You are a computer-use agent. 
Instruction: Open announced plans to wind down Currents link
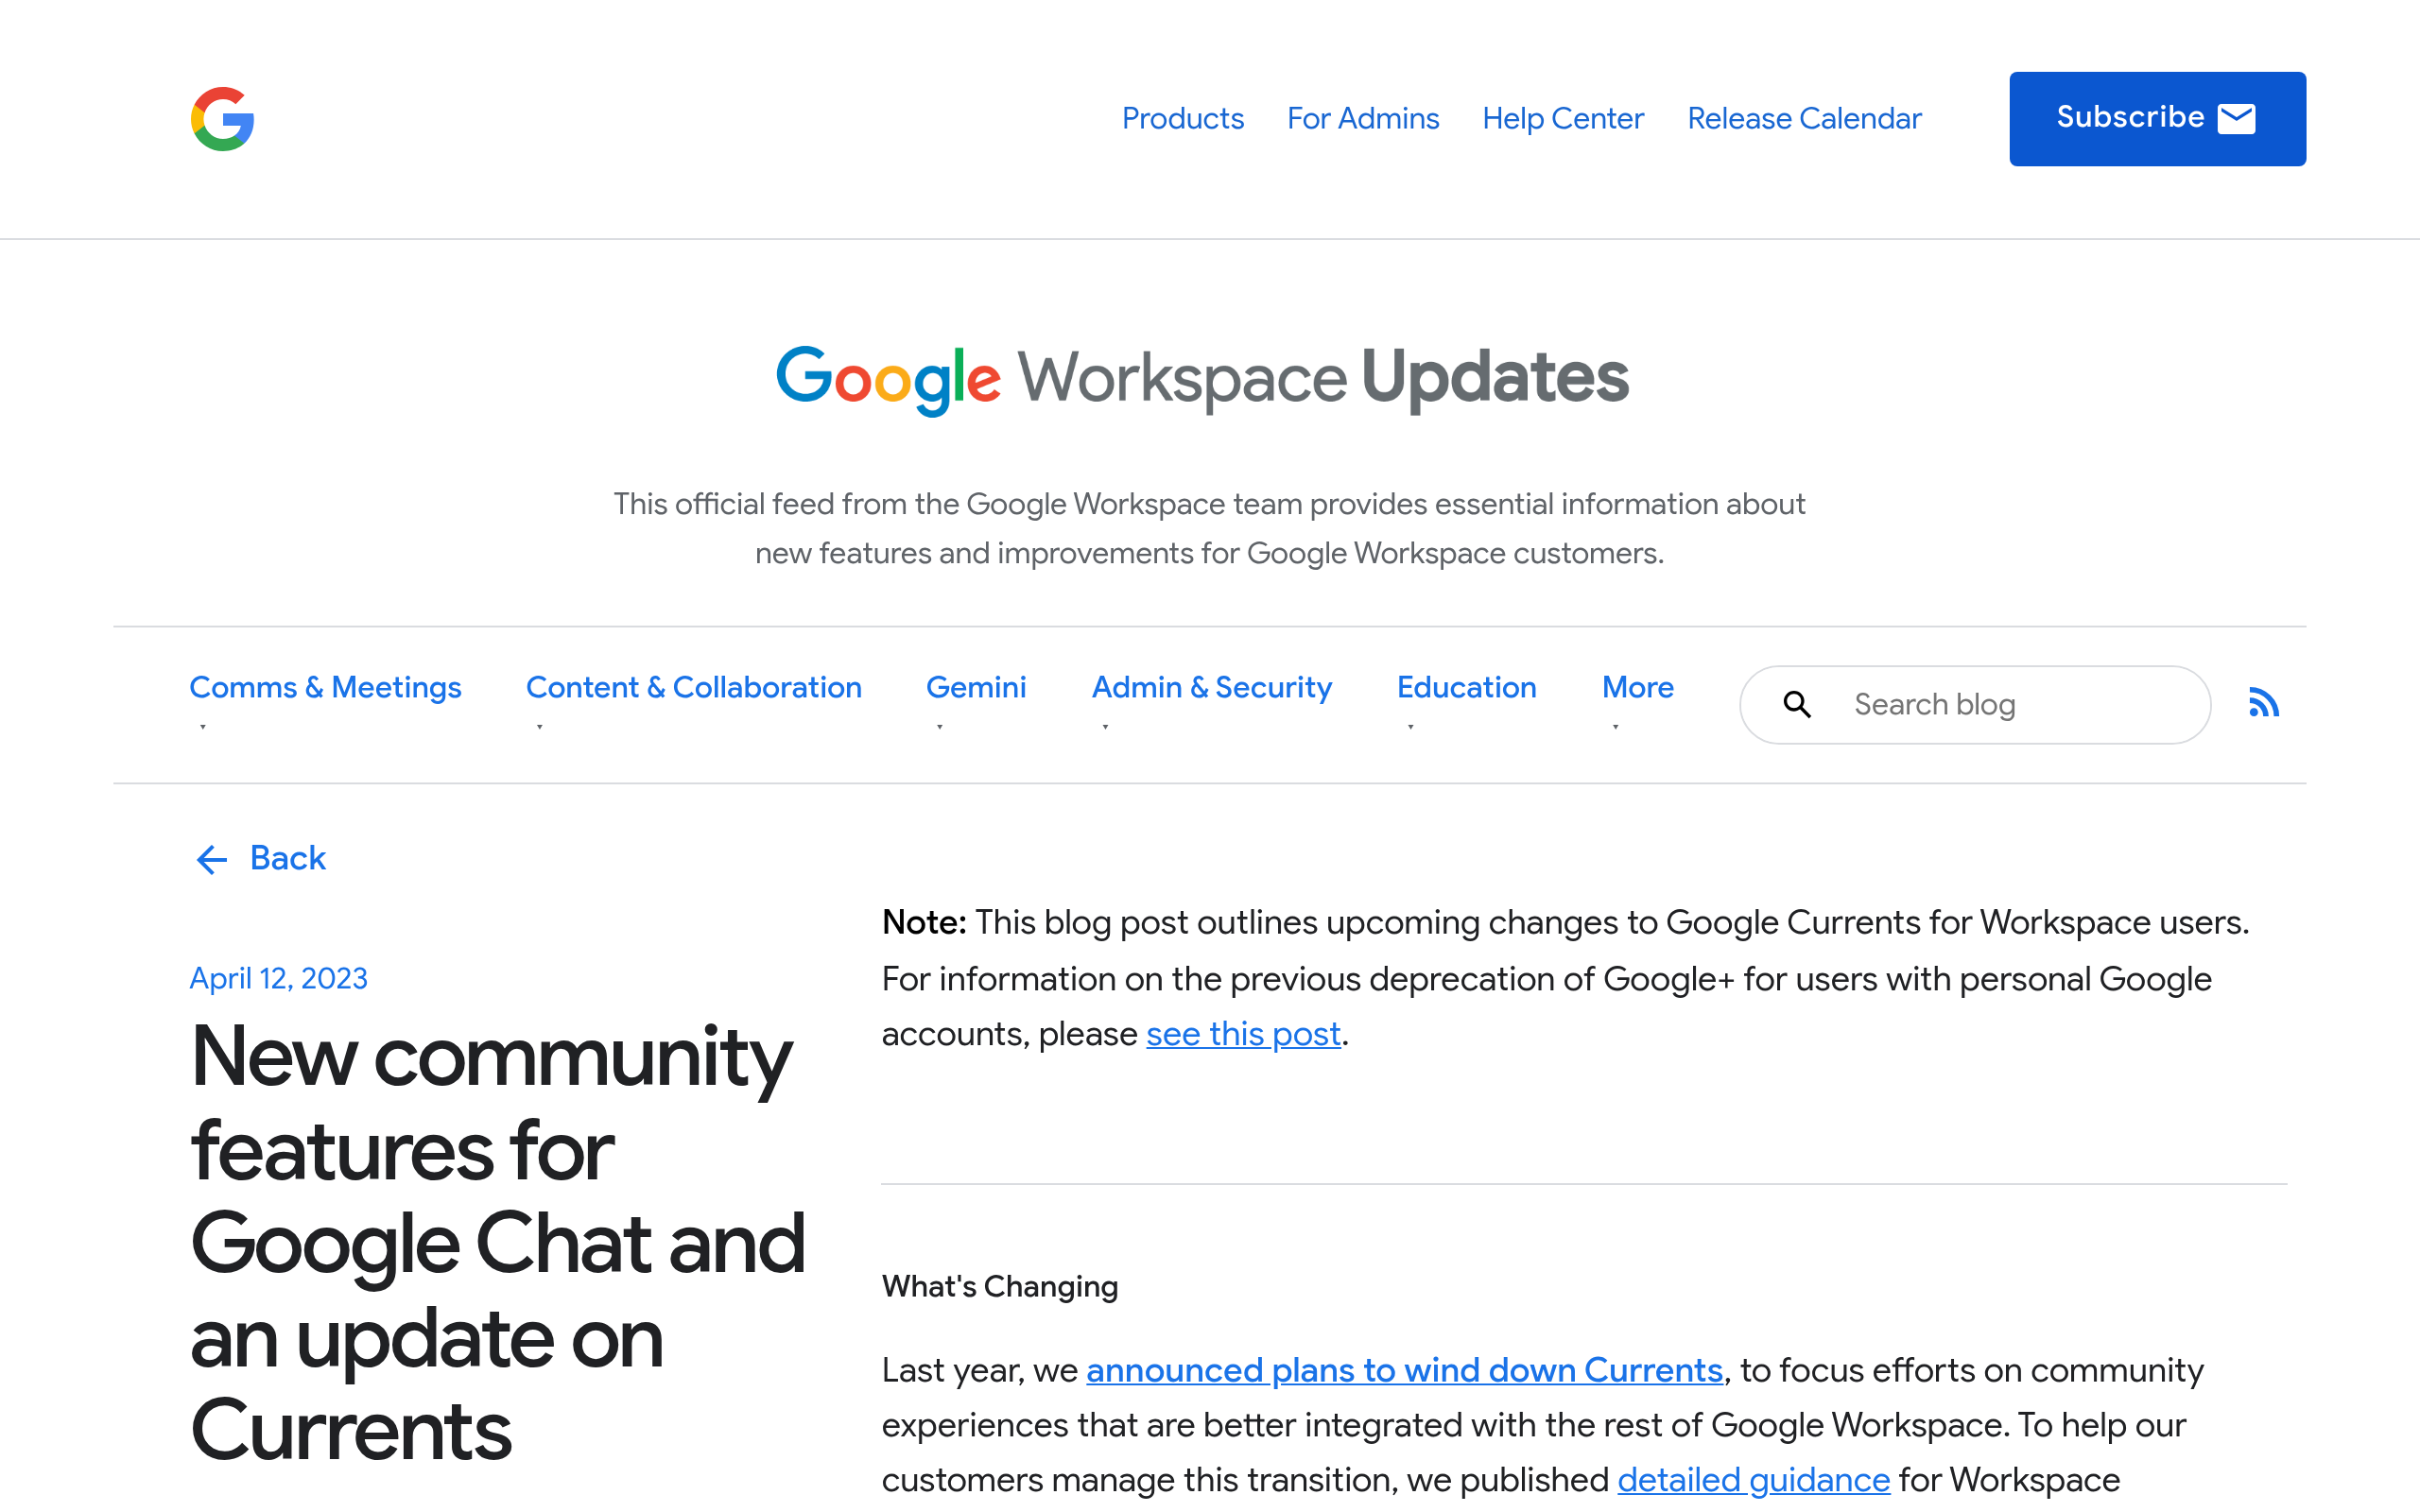tap(1404, 1371)
